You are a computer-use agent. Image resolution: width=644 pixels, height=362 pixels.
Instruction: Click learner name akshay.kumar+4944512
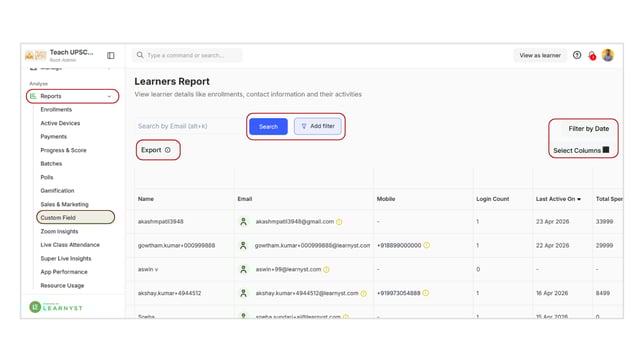[x=169, y=293]
